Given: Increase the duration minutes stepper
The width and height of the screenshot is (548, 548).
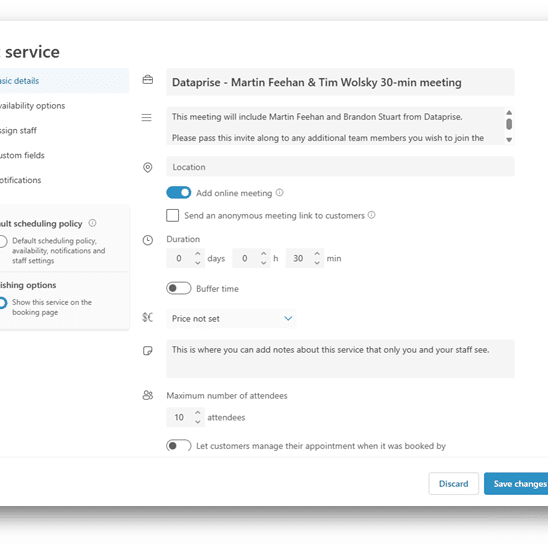Looking at the screenshot, I should (317, 254).
